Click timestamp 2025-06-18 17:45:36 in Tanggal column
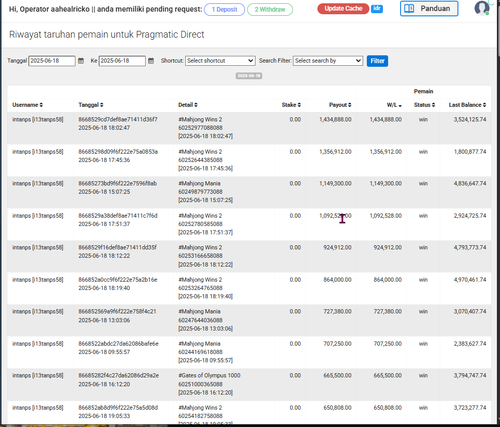Image resolution: width=500 pixels, height=427 pixels. point(104,160)
